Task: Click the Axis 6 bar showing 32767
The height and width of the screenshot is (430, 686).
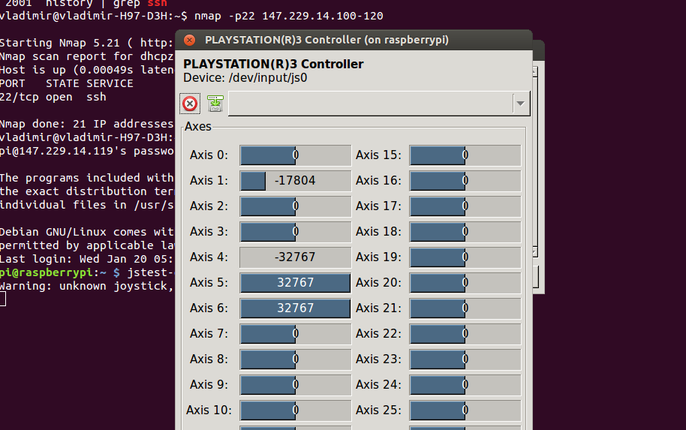Action: pyautogui.click(x=295, y=308)
